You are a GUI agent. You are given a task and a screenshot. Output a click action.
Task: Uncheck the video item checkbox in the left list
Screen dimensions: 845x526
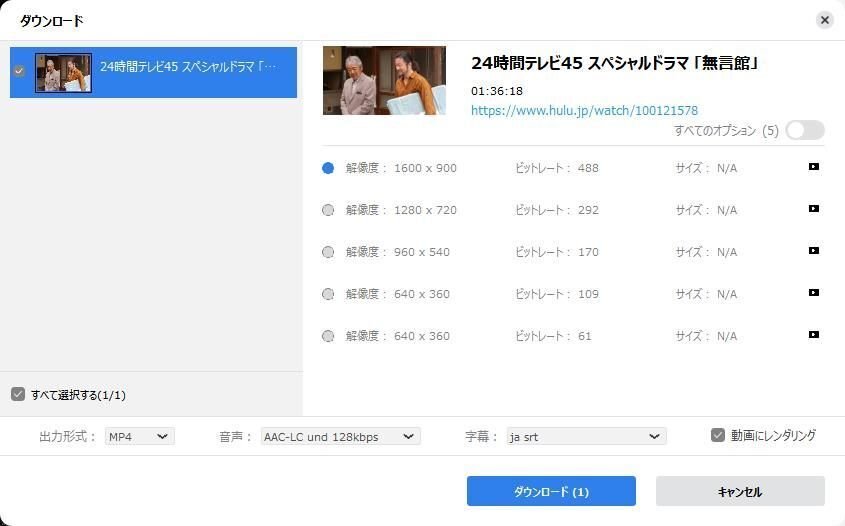pyautogui.click(x=19, y=71)
